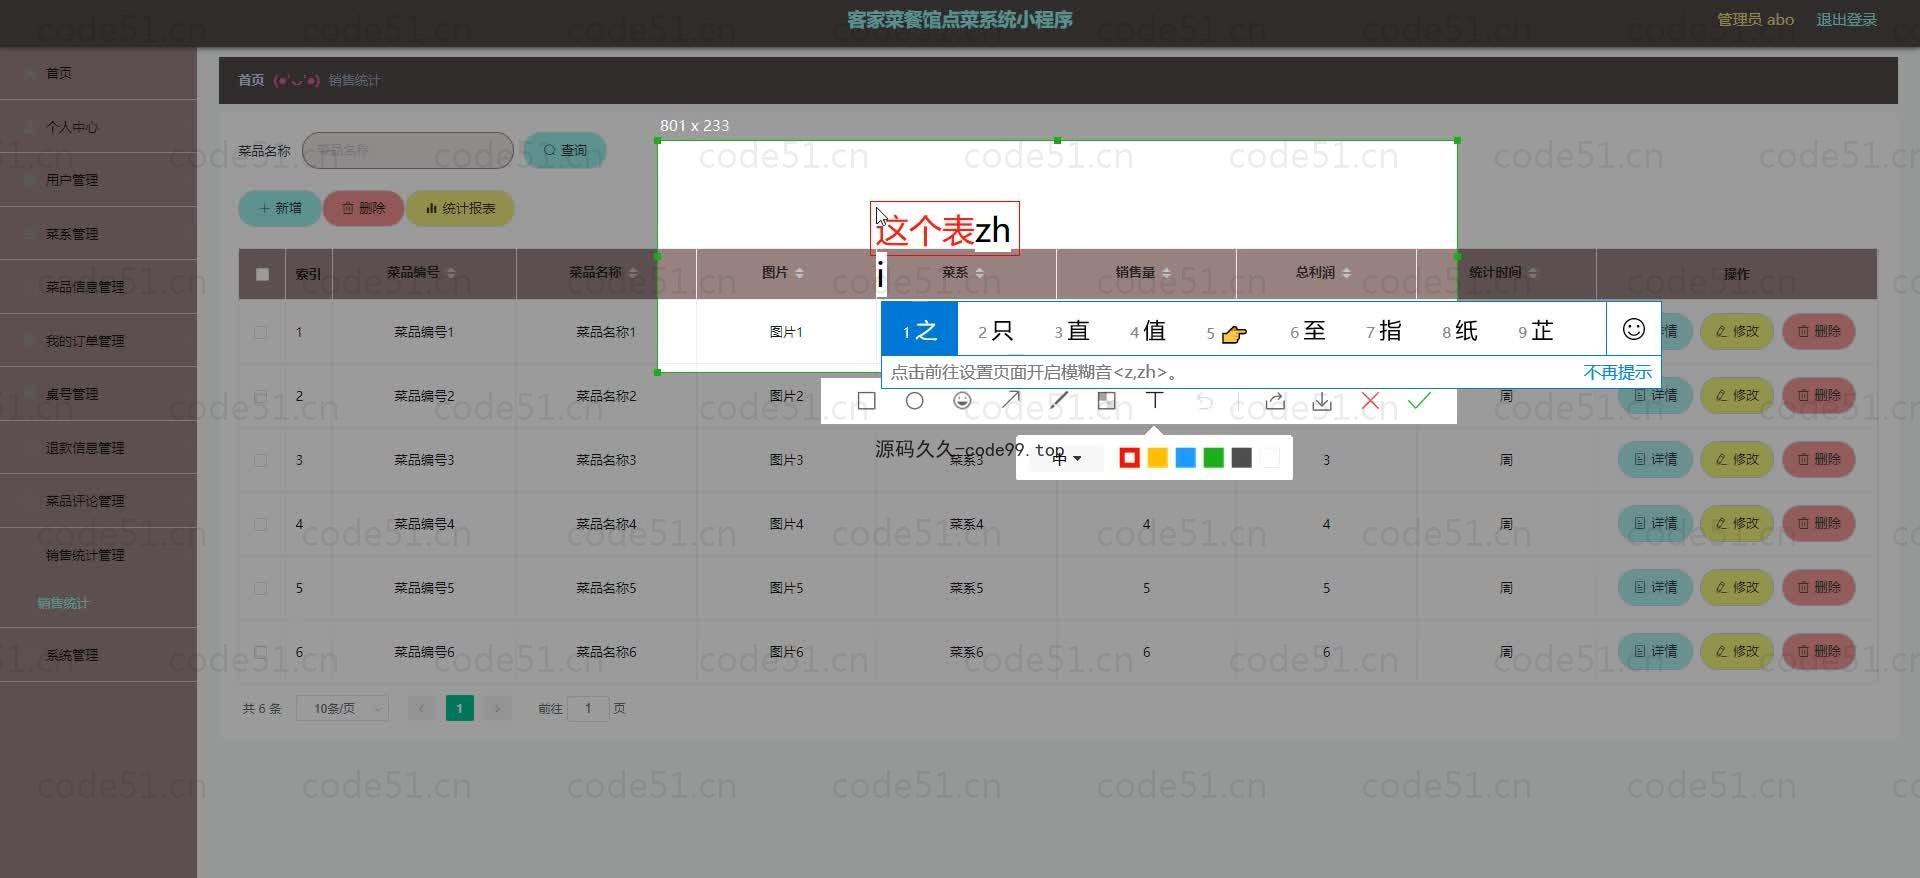Click 删除 for row 菜品编号6
Image resolution: width=1920 pixels, height=878 pixels.
click(x=1819, y=651)
